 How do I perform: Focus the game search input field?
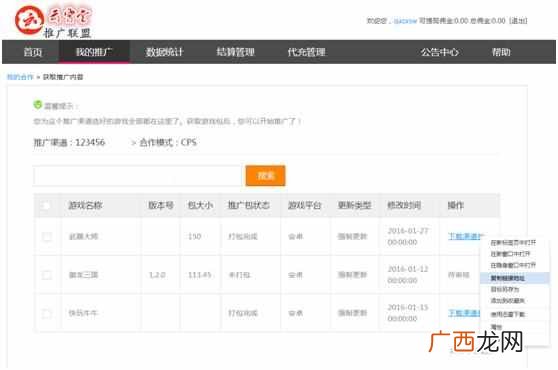tap(137, 176)
